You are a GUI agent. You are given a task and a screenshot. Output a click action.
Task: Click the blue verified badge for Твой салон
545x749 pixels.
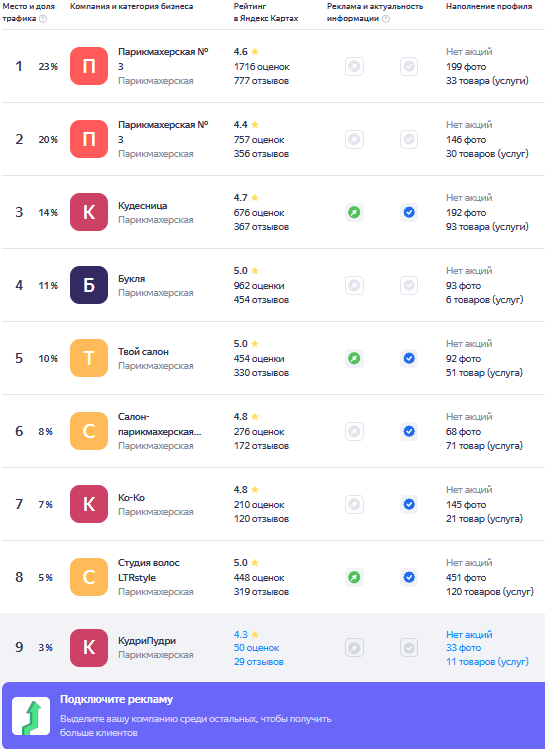pyautogui.click(x=409, y=358)
